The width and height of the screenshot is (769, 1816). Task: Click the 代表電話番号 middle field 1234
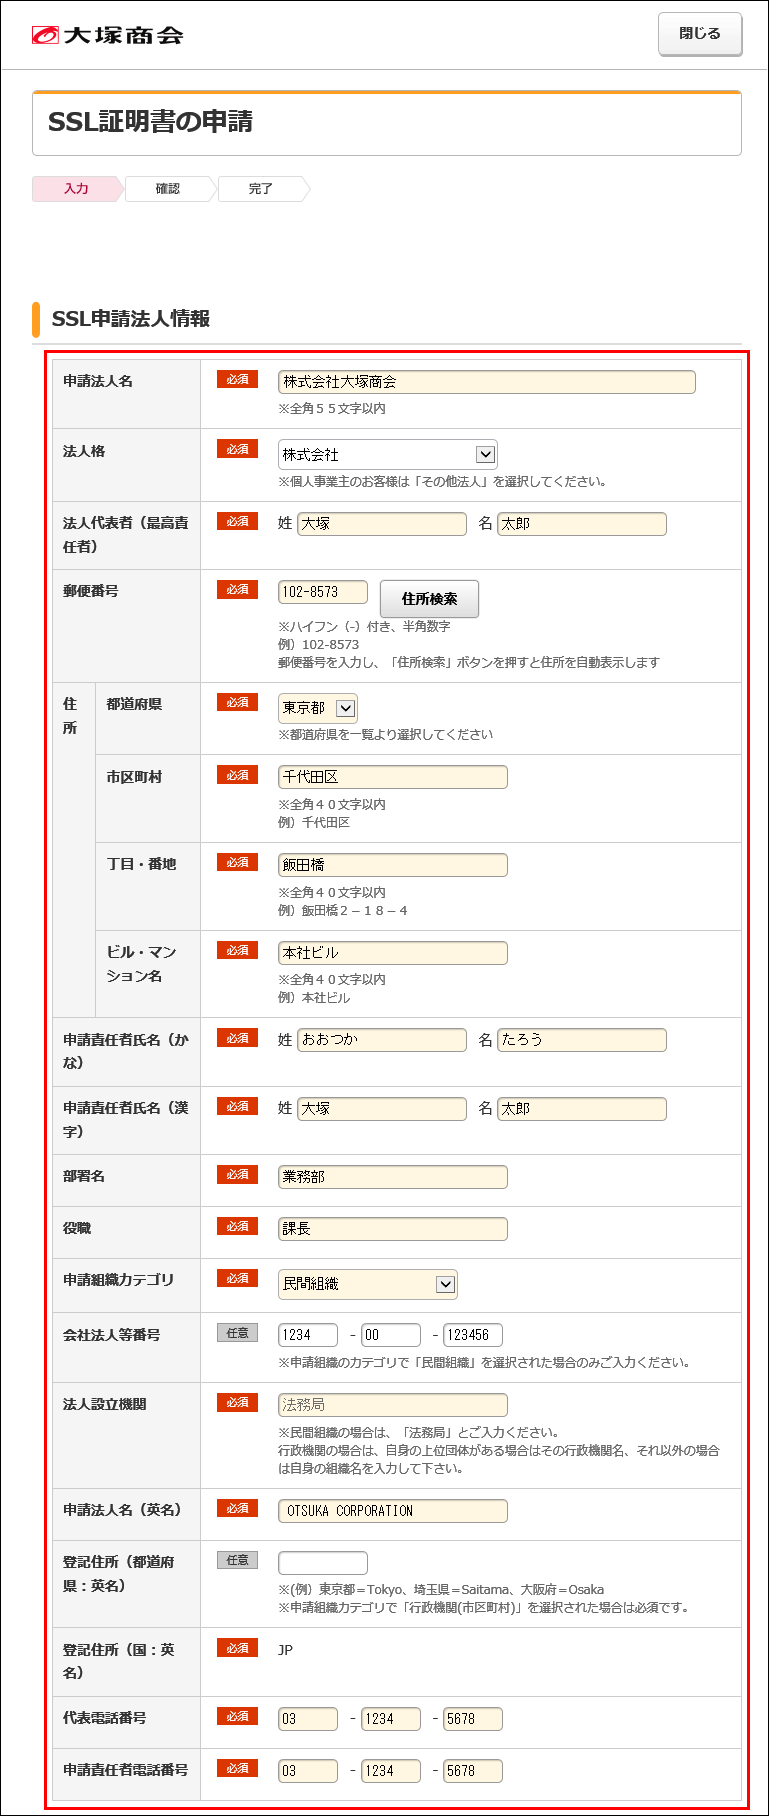[391, 1719]
